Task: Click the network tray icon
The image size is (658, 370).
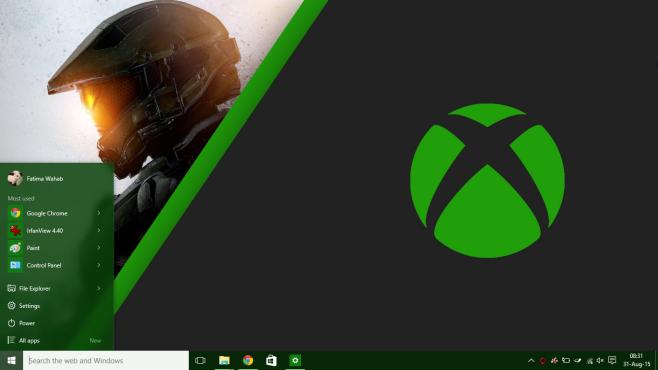Action: (590, 360)
